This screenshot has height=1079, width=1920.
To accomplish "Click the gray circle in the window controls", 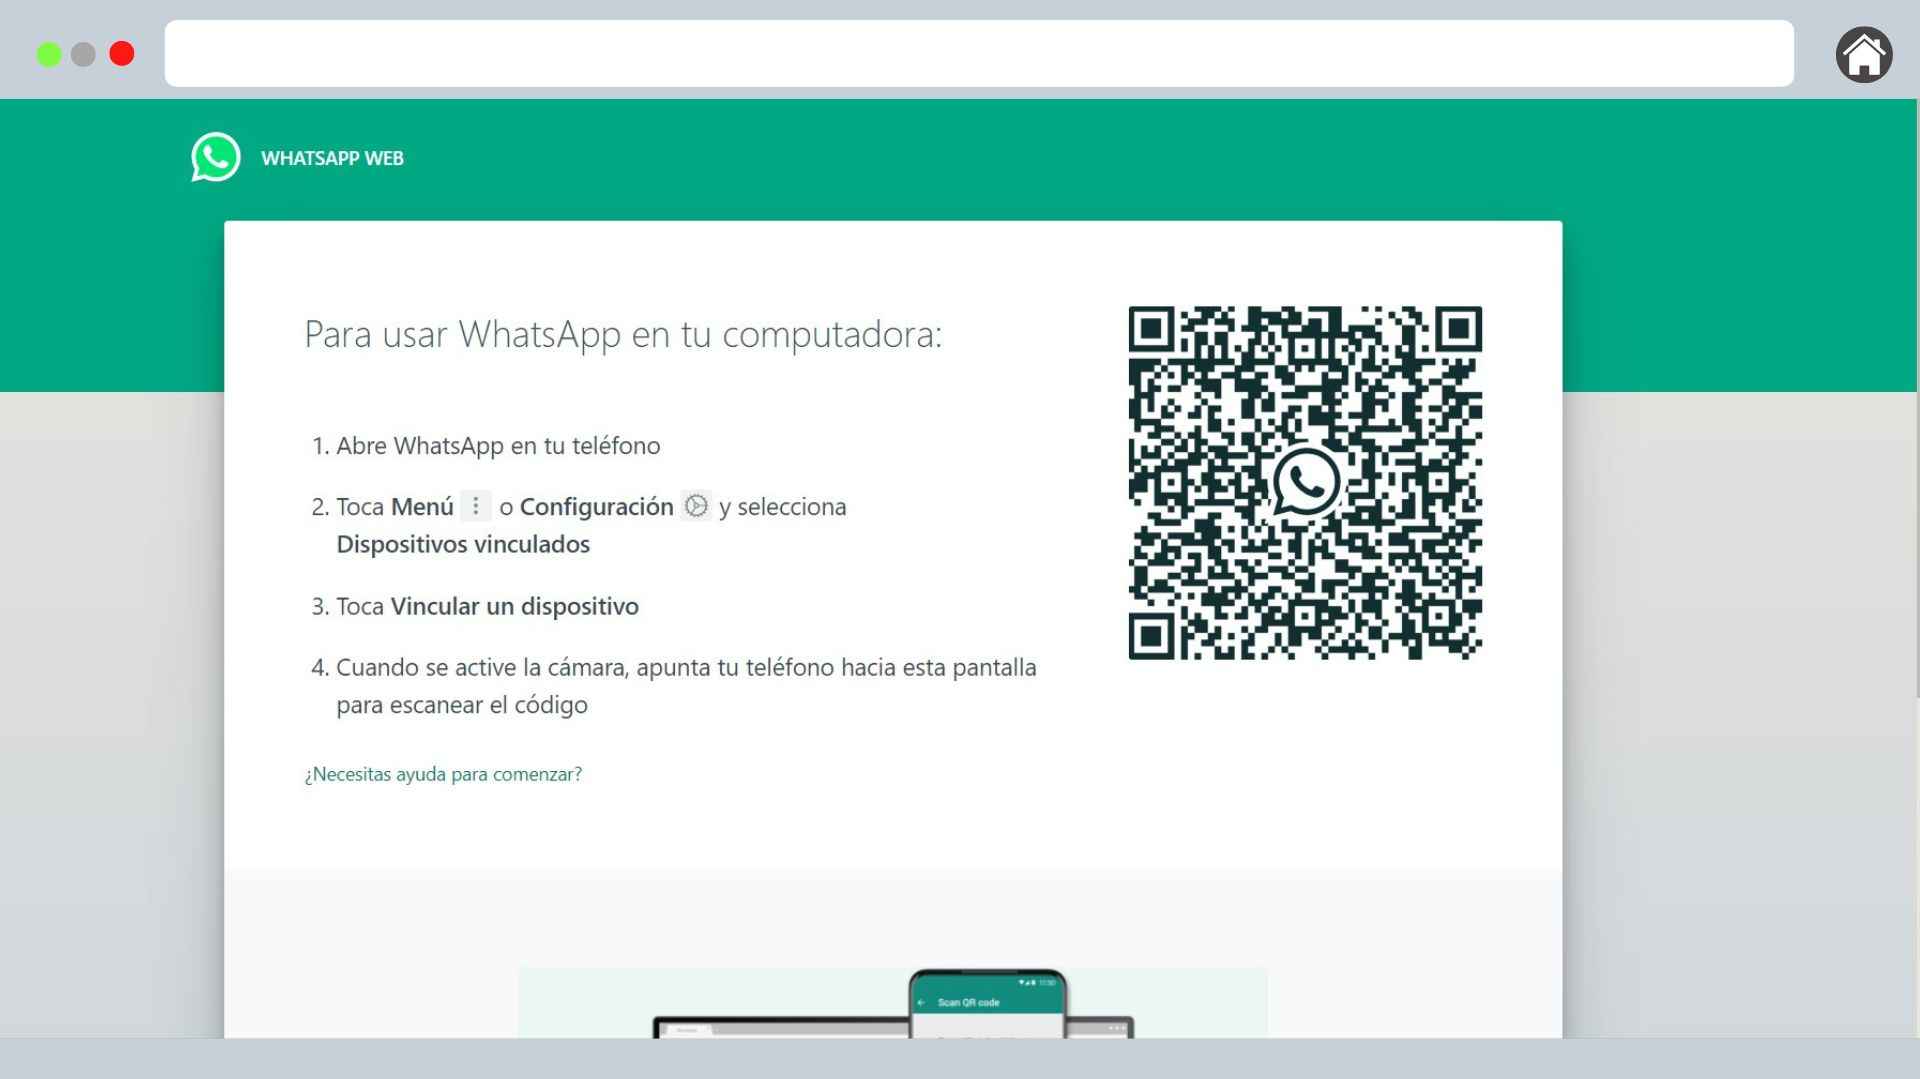I will 84,54.
